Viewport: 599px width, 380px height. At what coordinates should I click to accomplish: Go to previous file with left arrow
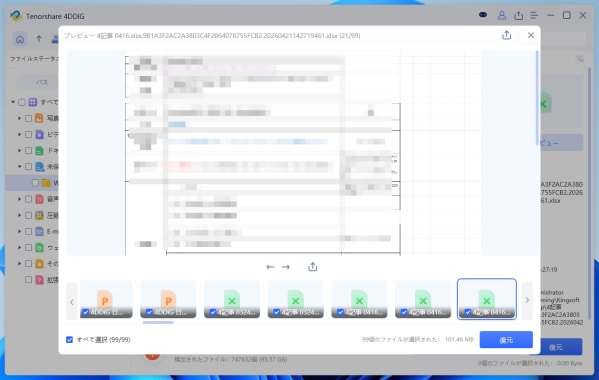pos(270,267)
